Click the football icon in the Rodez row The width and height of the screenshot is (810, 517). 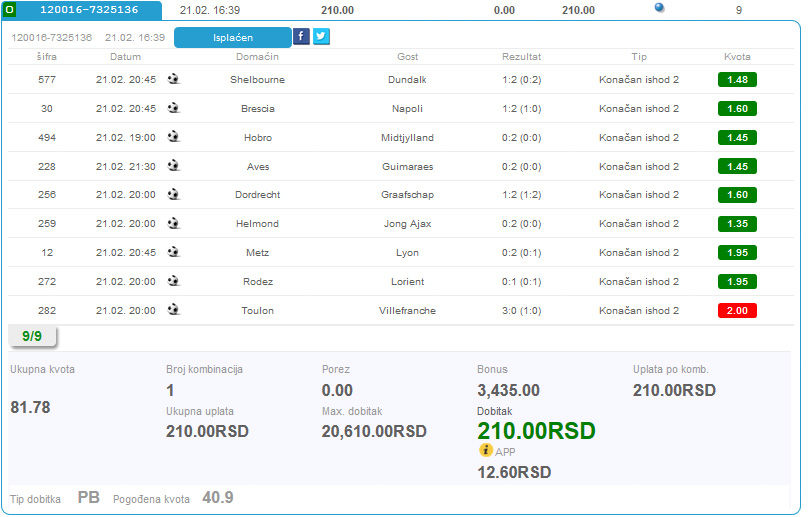174,281
